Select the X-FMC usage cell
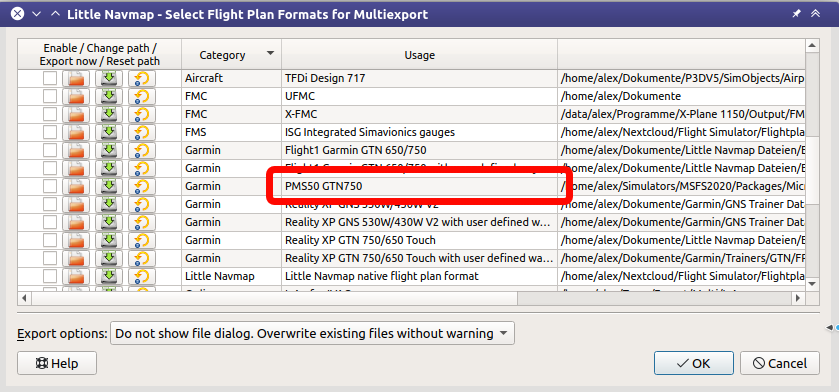 (x=420, y=114)
